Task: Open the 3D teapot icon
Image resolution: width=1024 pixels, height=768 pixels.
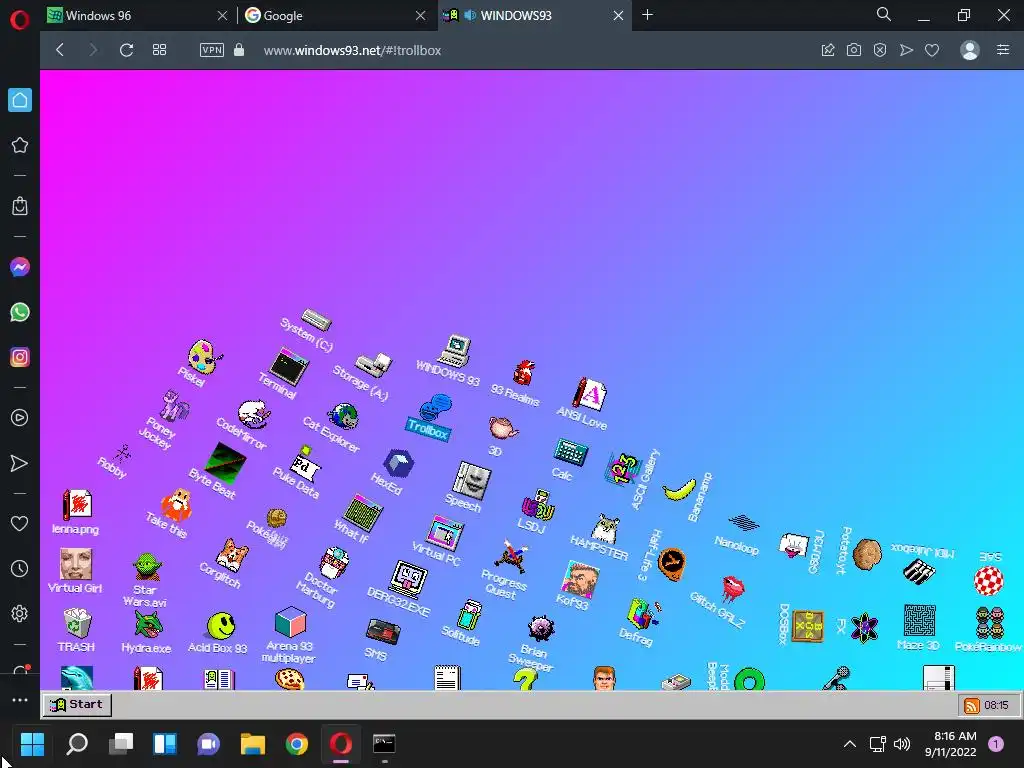Action: [503, 428]
